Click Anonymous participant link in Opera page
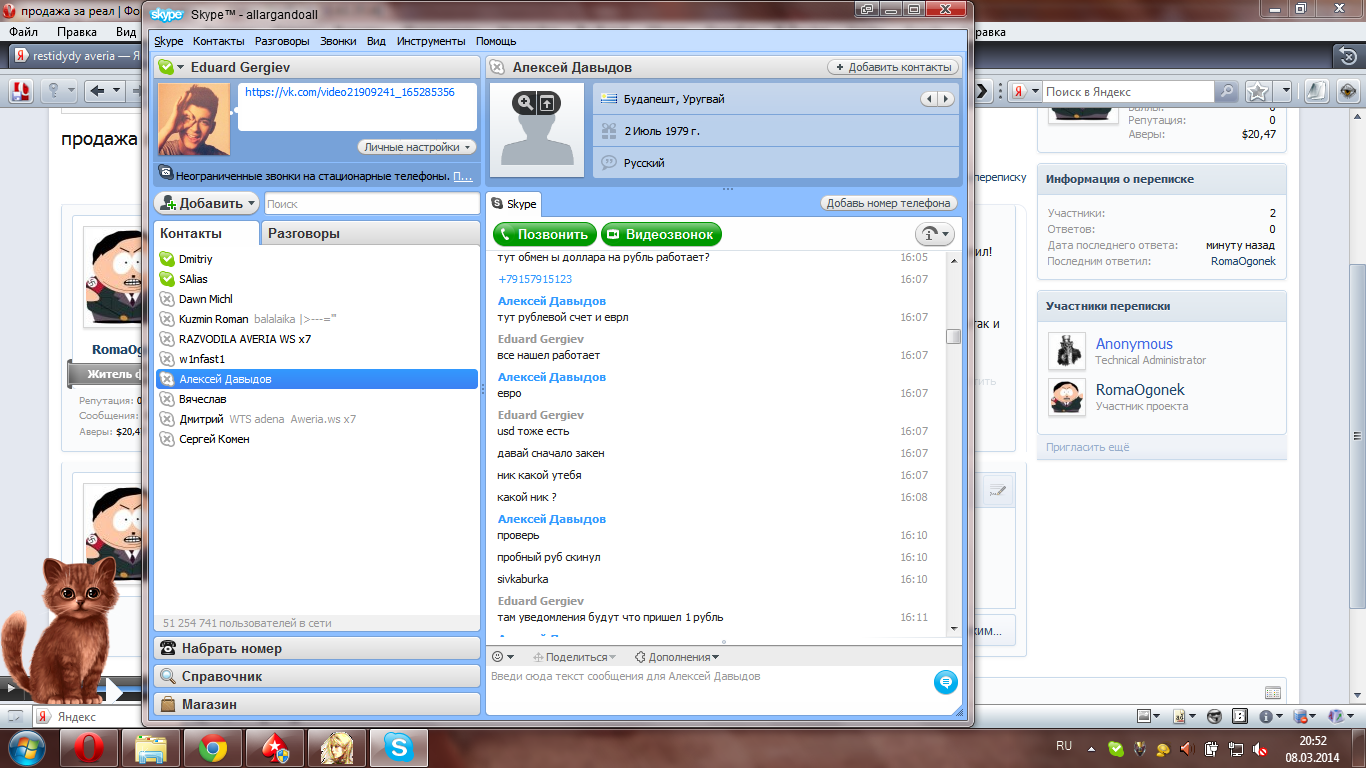 pos(1134,344)
